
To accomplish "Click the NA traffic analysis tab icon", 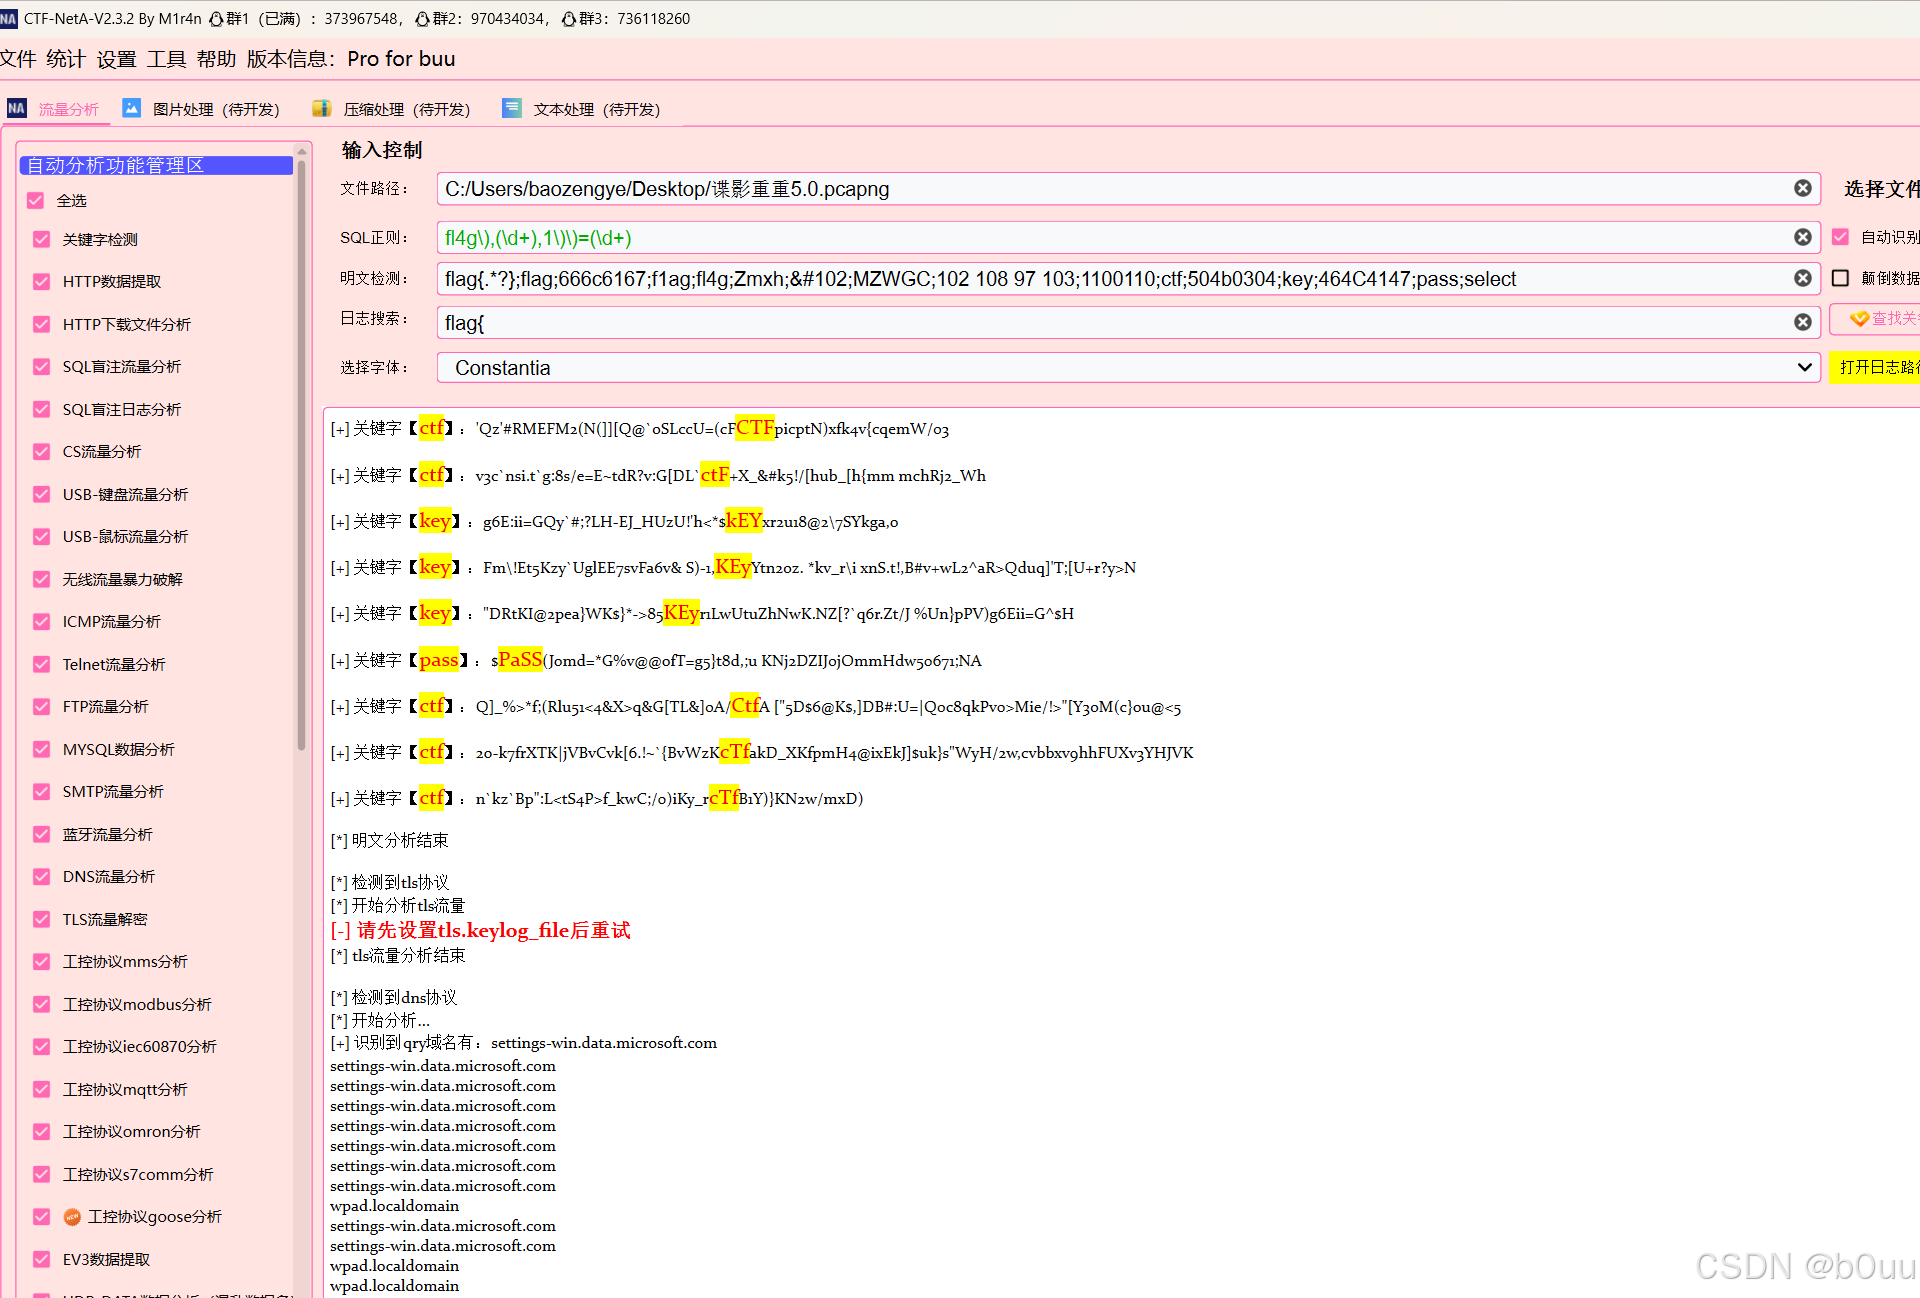I will 17,108.
